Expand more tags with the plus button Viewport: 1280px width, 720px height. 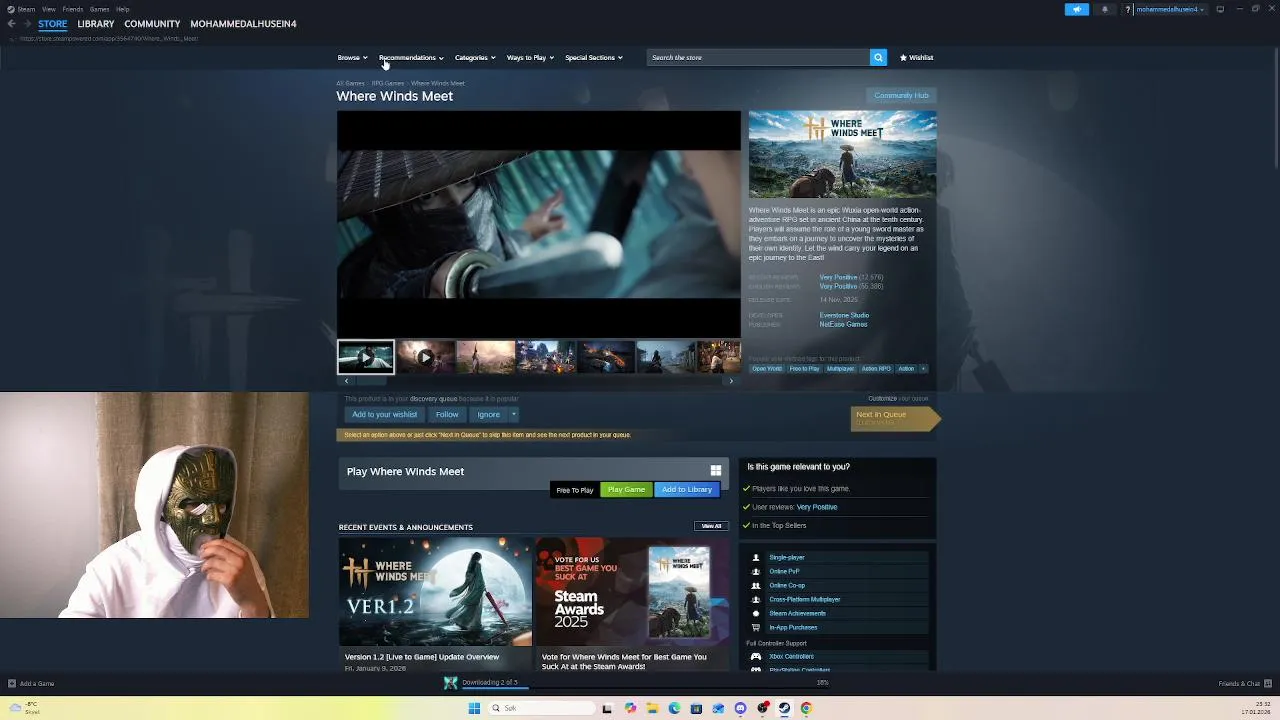tap(923, 368)
